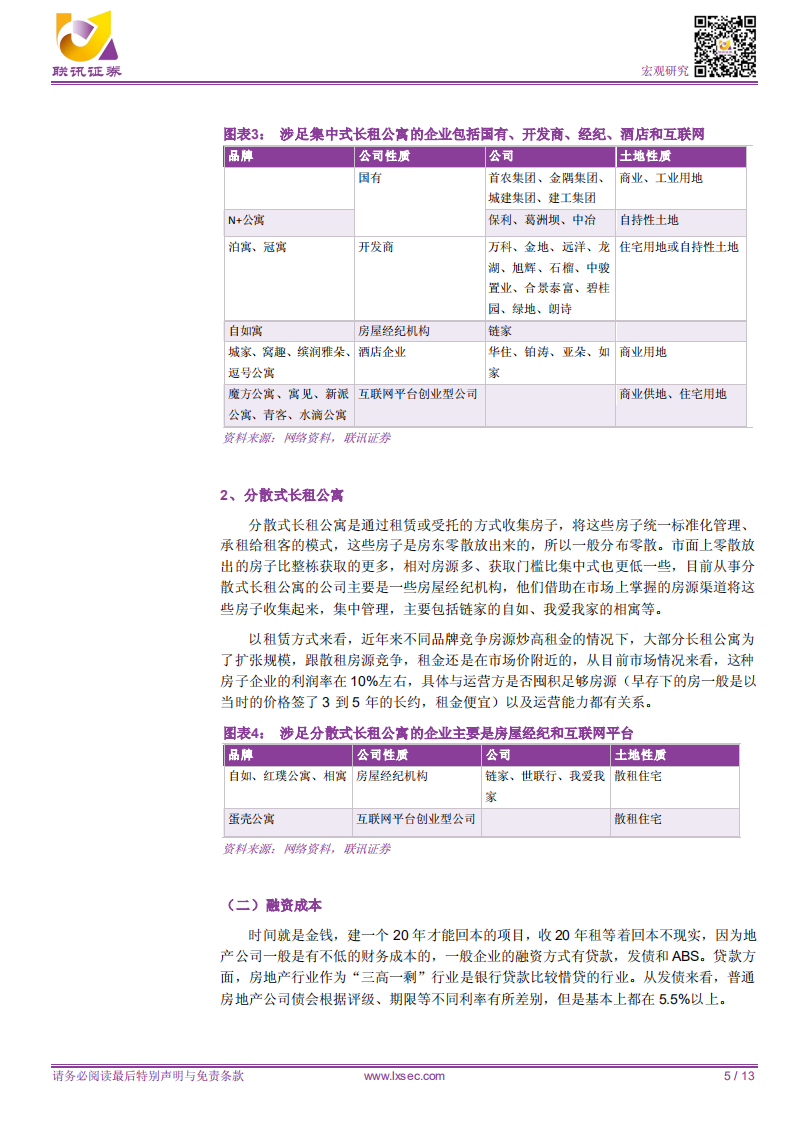Click the source note under table 4
The width and height of the screenshot is (793, 1122).
[306, 849]
